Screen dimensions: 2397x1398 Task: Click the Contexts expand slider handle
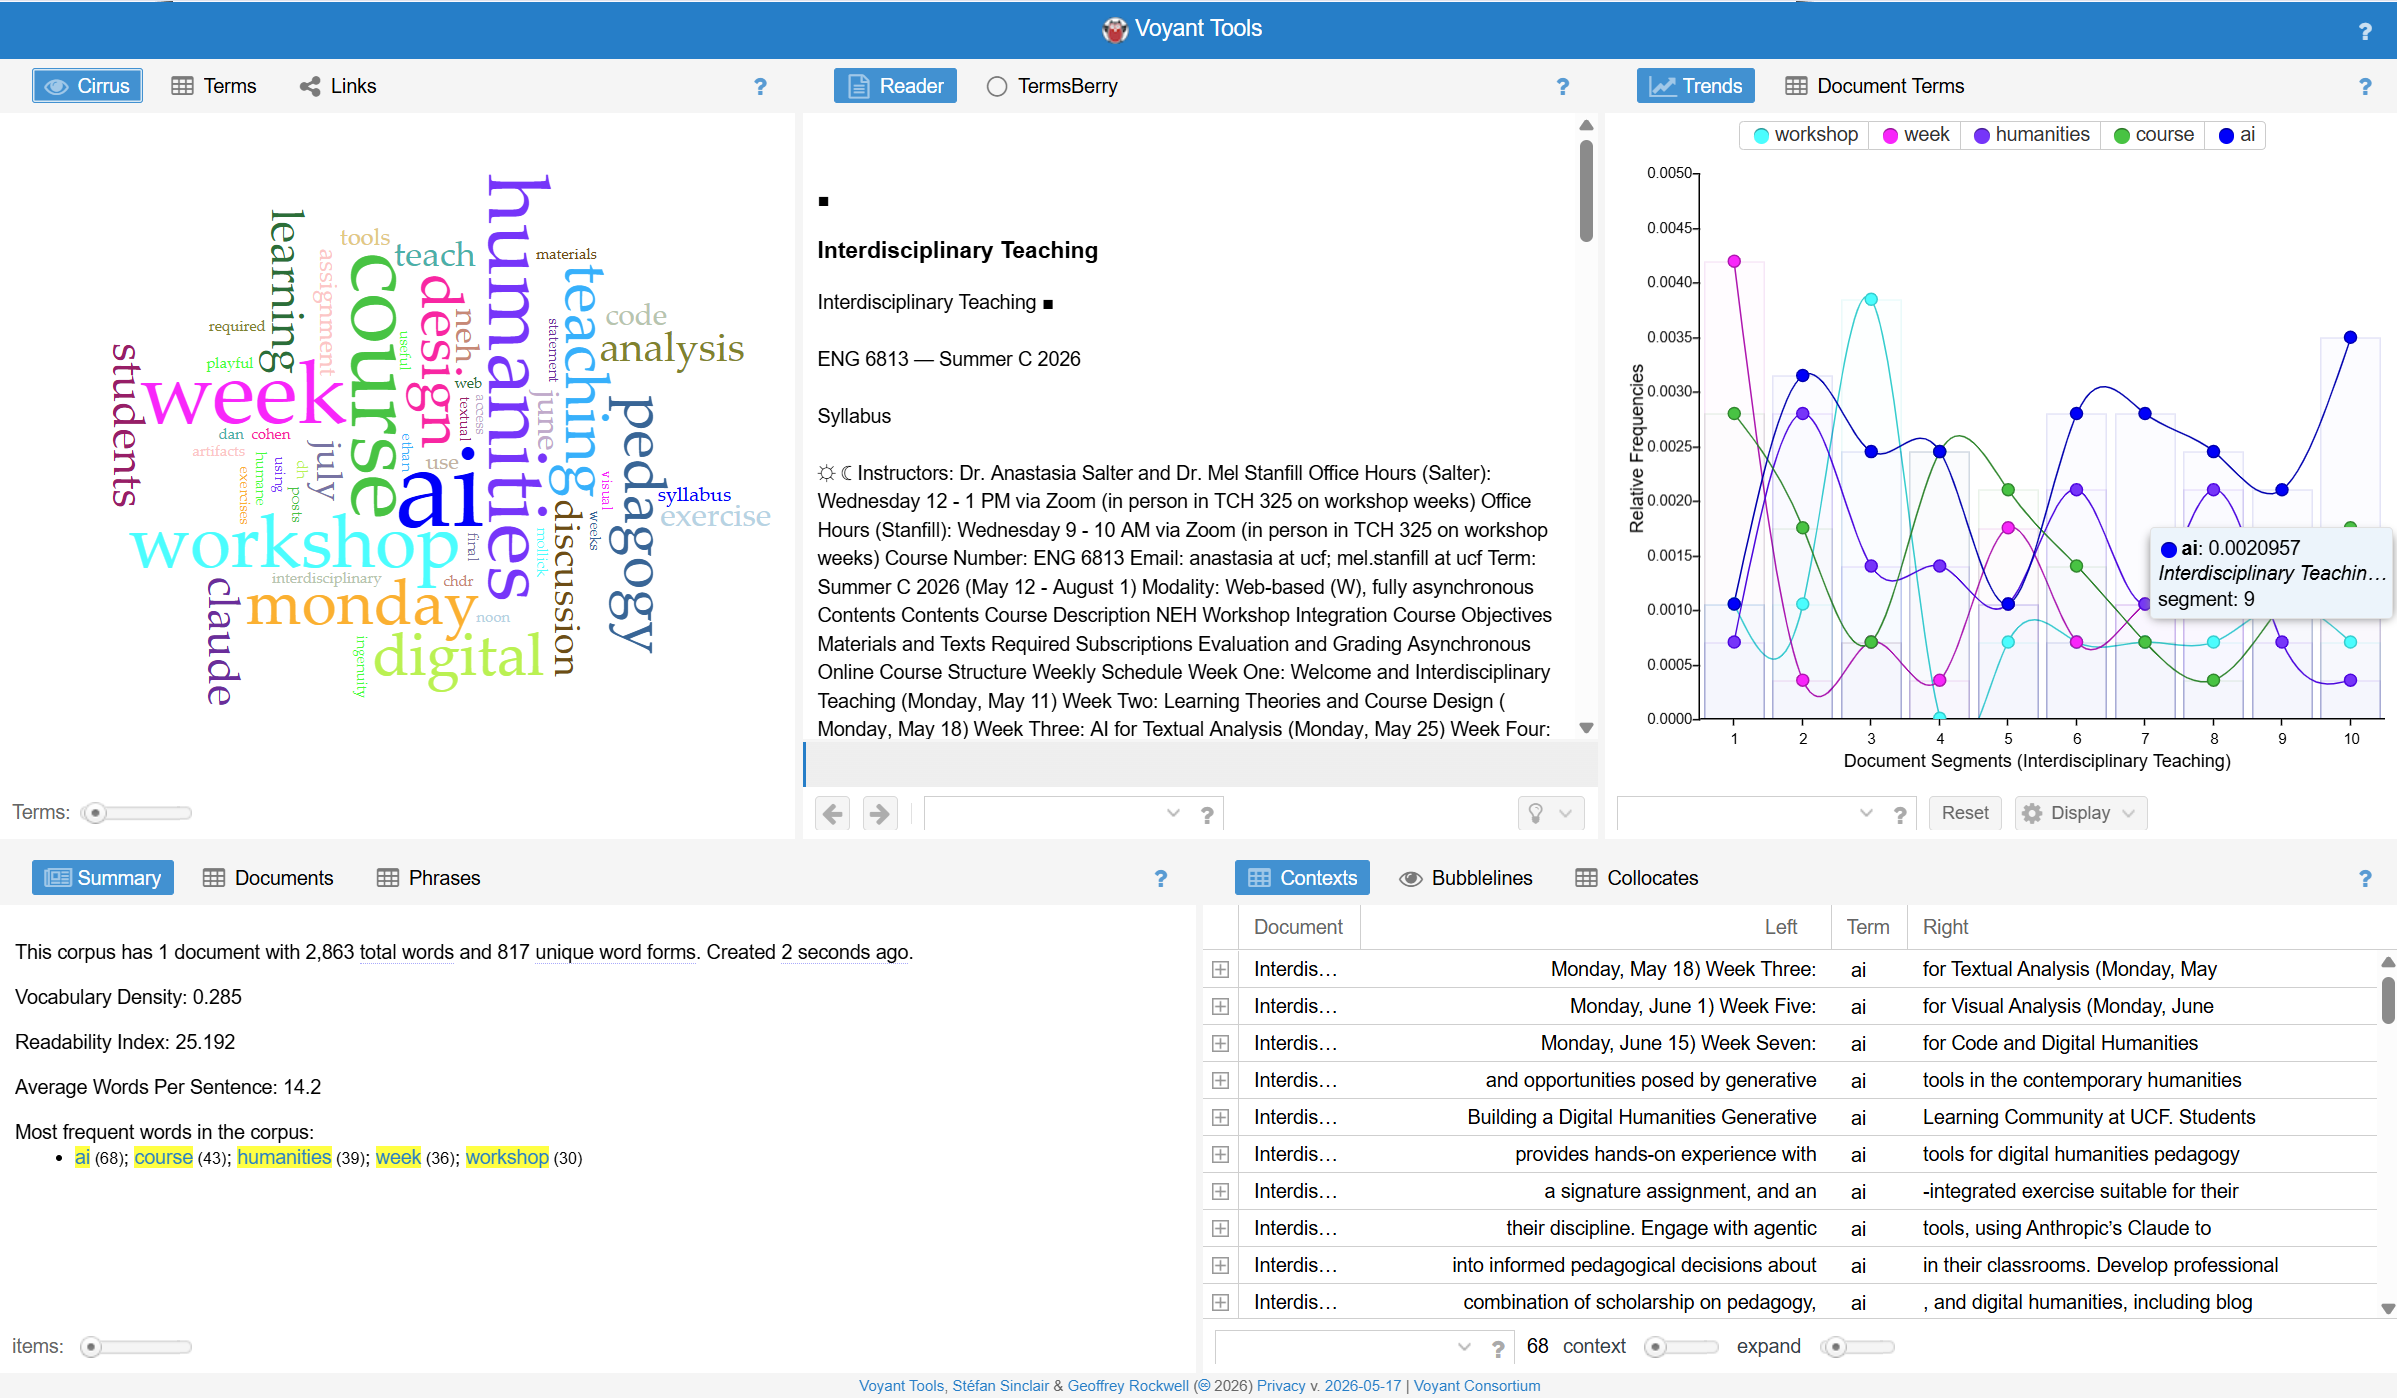1835,1348
